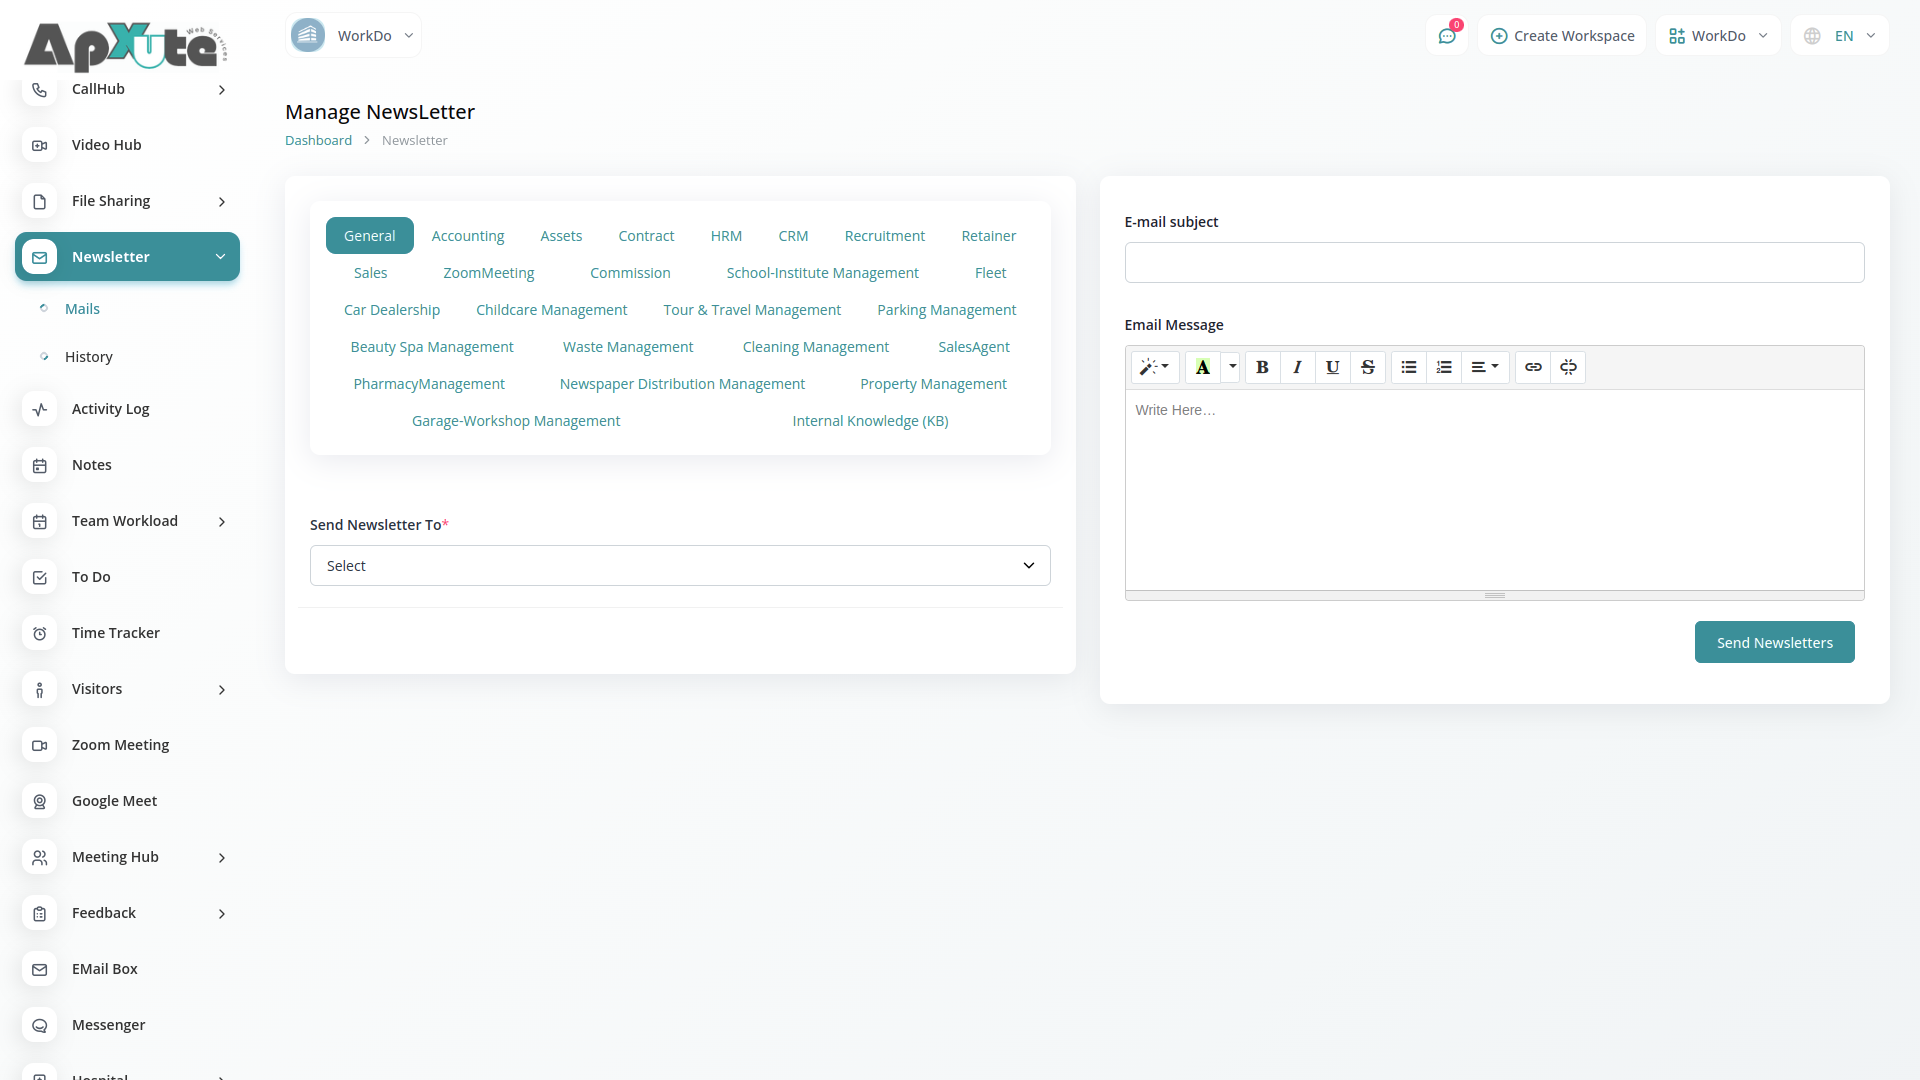The height and width of the screenshot is (1080, 1920).
Task: Apply underline formatting in editor
Action: click(1332, 367)
